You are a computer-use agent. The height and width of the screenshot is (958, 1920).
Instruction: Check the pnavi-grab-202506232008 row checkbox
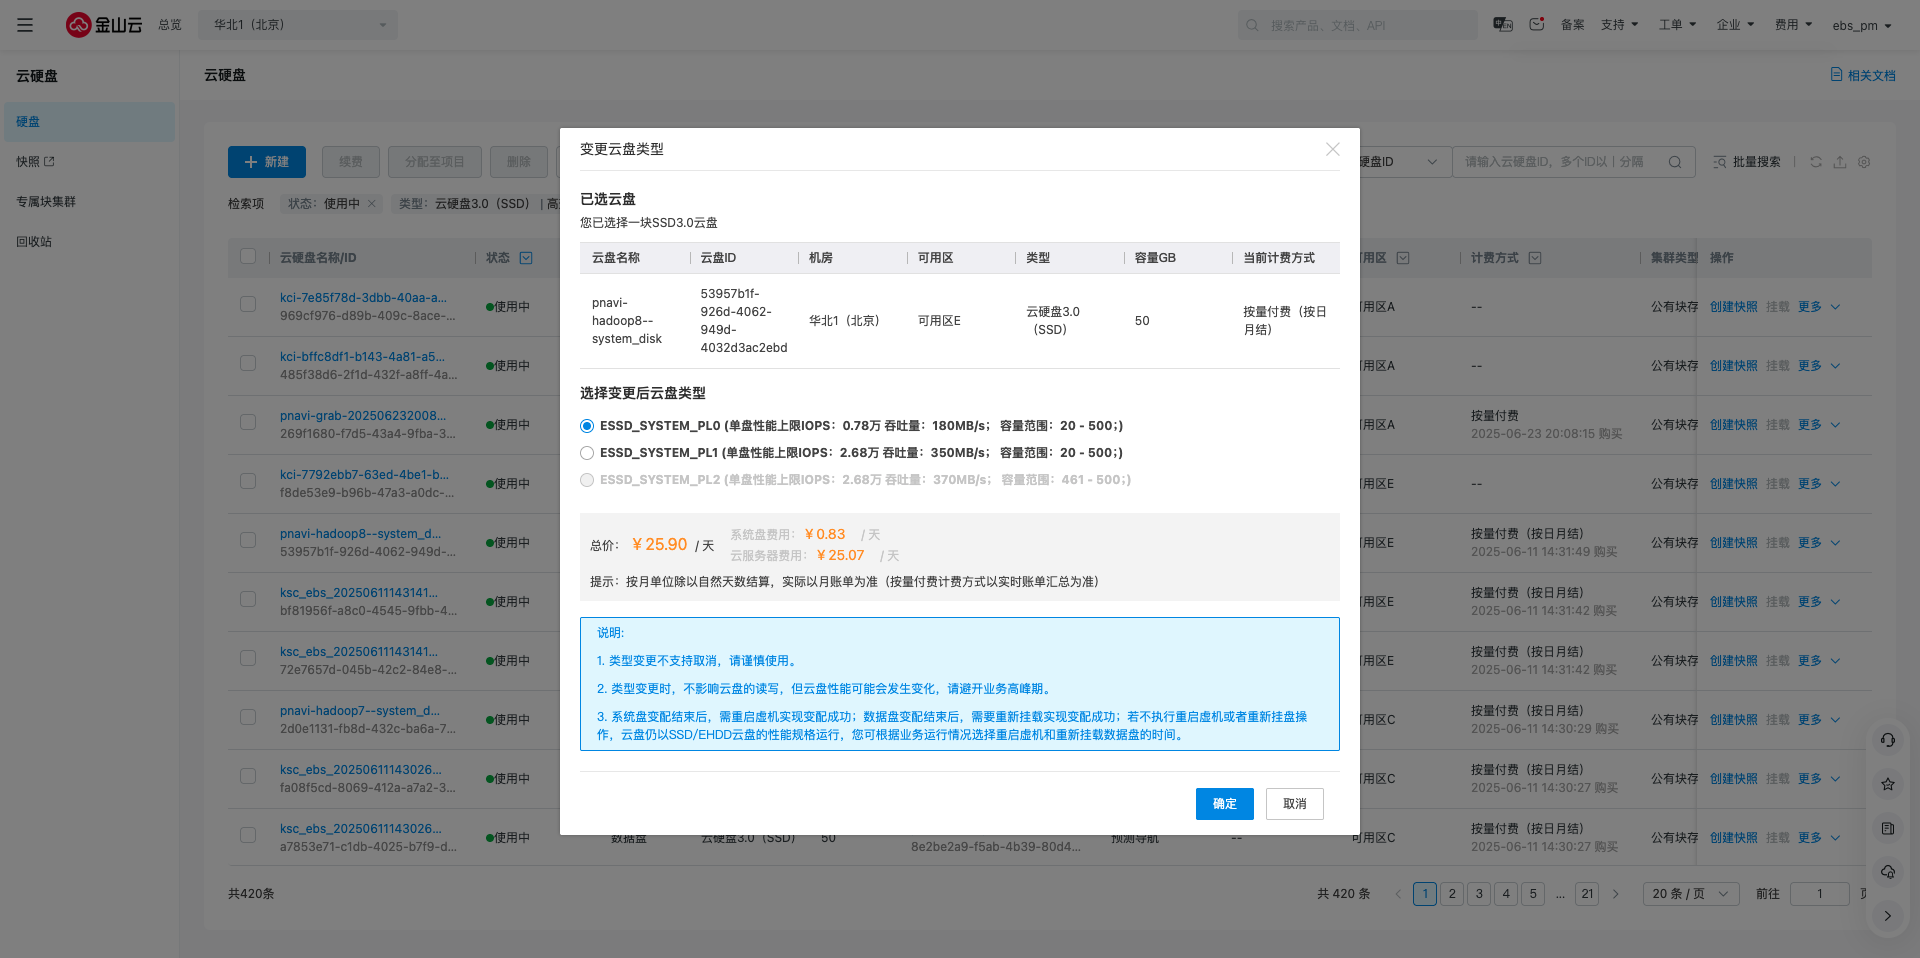[248, 422]
